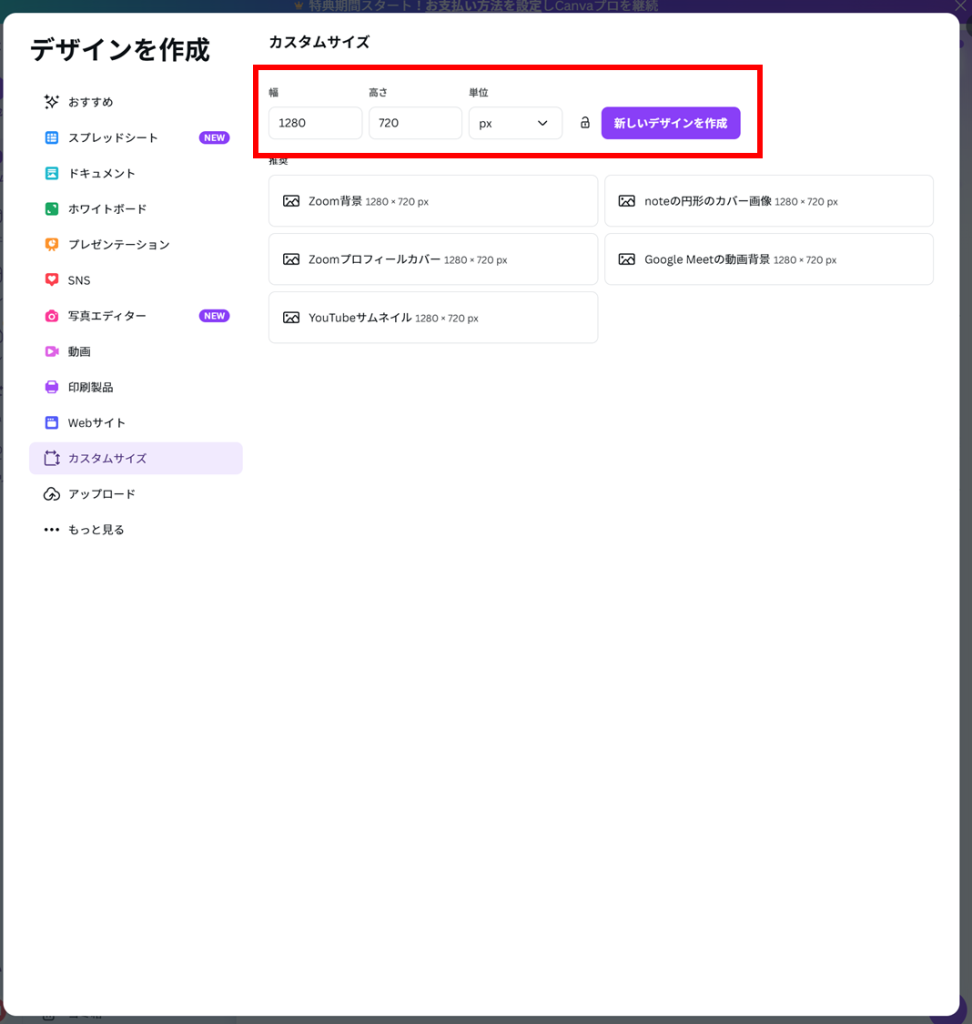Open the ホワイトボード icon

[52, 209]
